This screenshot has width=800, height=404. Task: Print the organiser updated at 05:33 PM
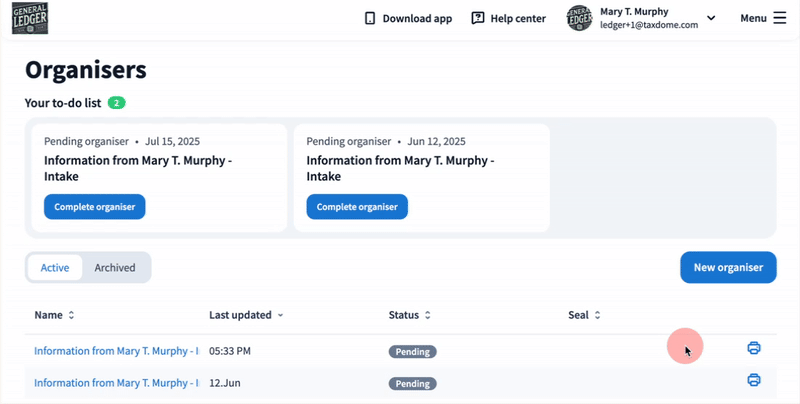[x=754, y=348]
